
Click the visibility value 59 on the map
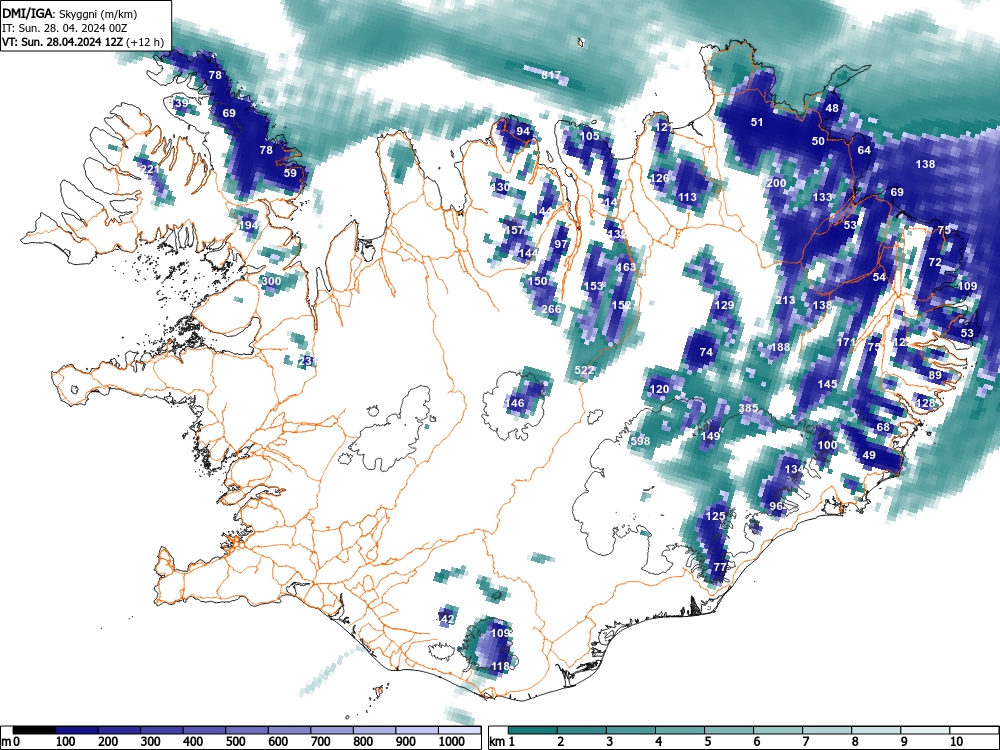tap(290, 172)
